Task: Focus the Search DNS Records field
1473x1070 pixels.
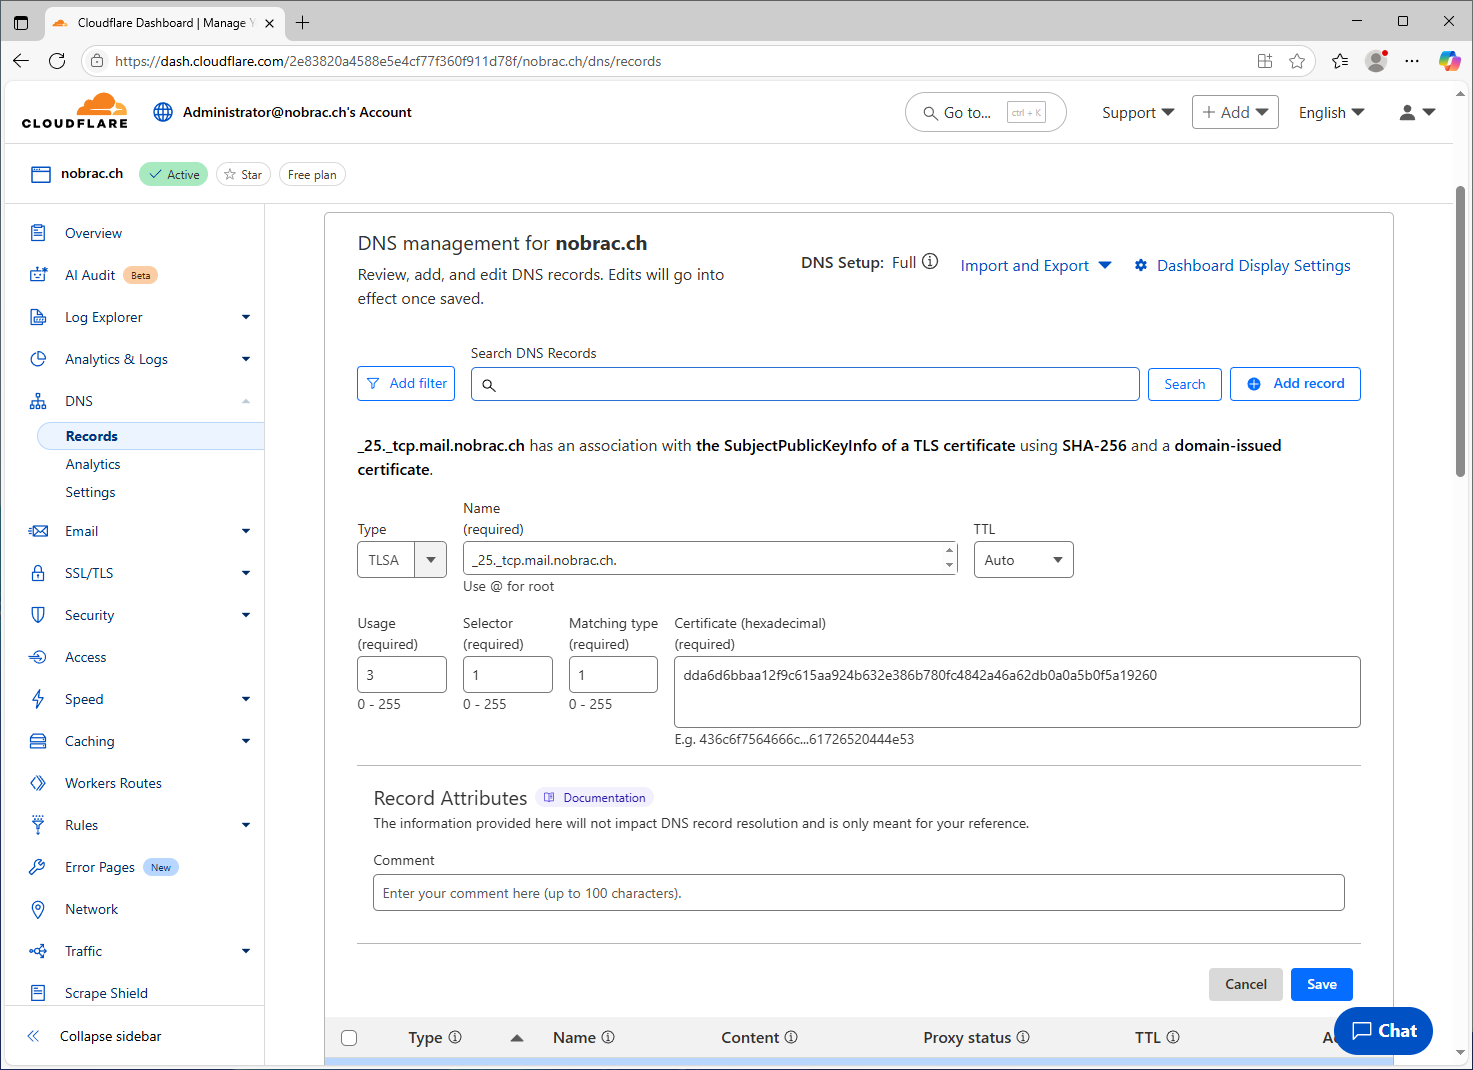Action: [805, 384]
